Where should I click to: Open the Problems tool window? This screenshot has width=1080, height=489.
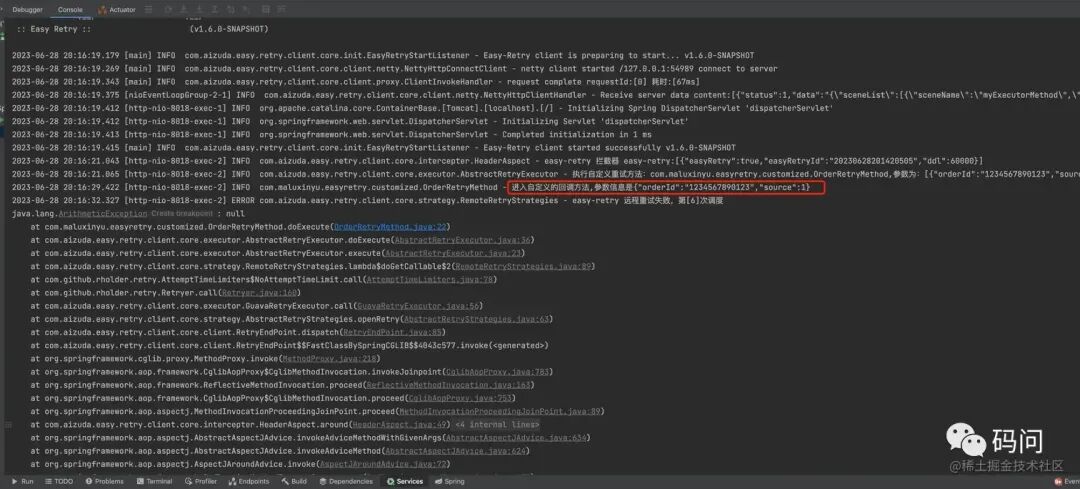pos(105,481)
